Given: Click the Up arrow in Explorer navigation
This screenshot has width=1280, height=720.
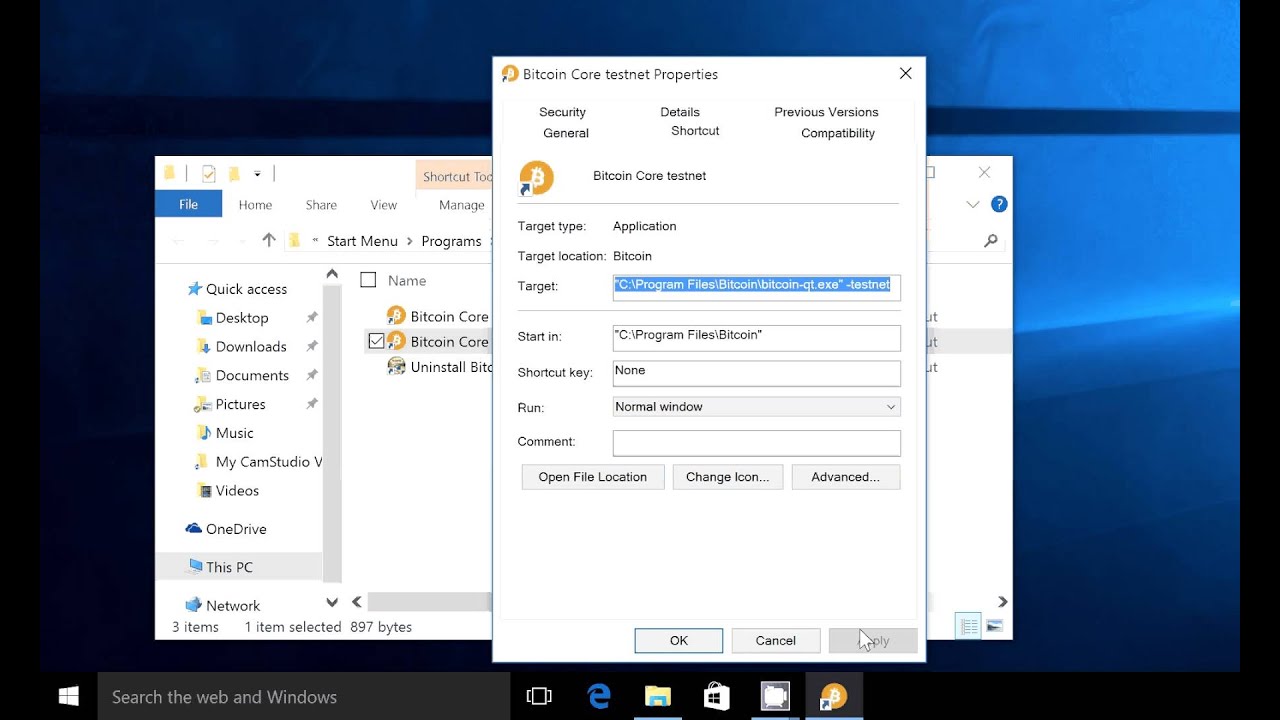Looking at the screenshot, I should [268, 240].
